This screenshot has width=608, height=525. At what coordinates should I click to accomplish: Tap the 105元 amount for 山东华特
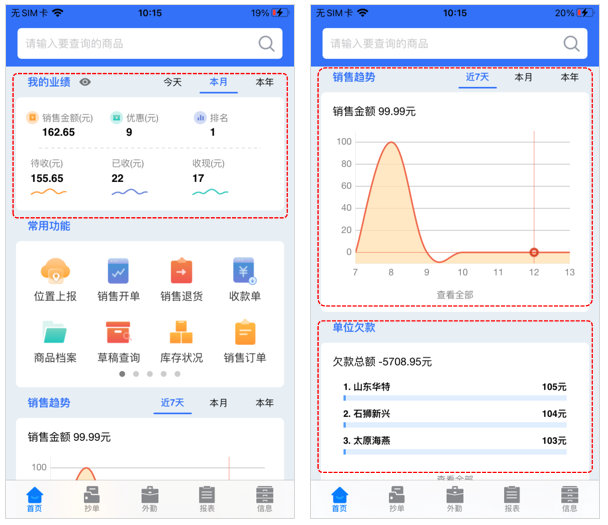pyautogui.click(x=554, y=387)
